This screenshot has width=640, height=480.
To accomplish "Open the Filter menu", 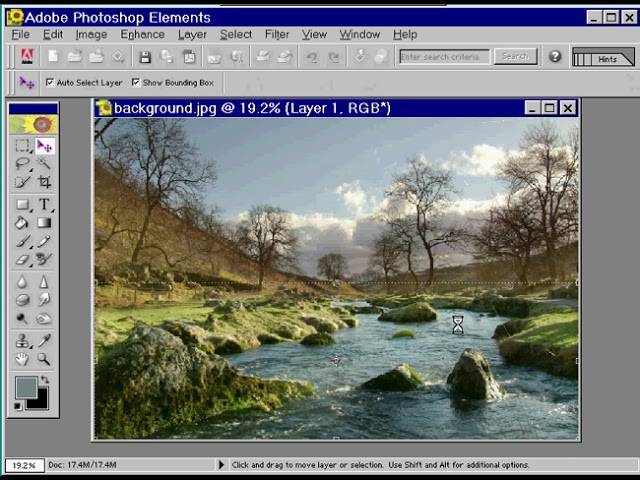I will (277, 34).
